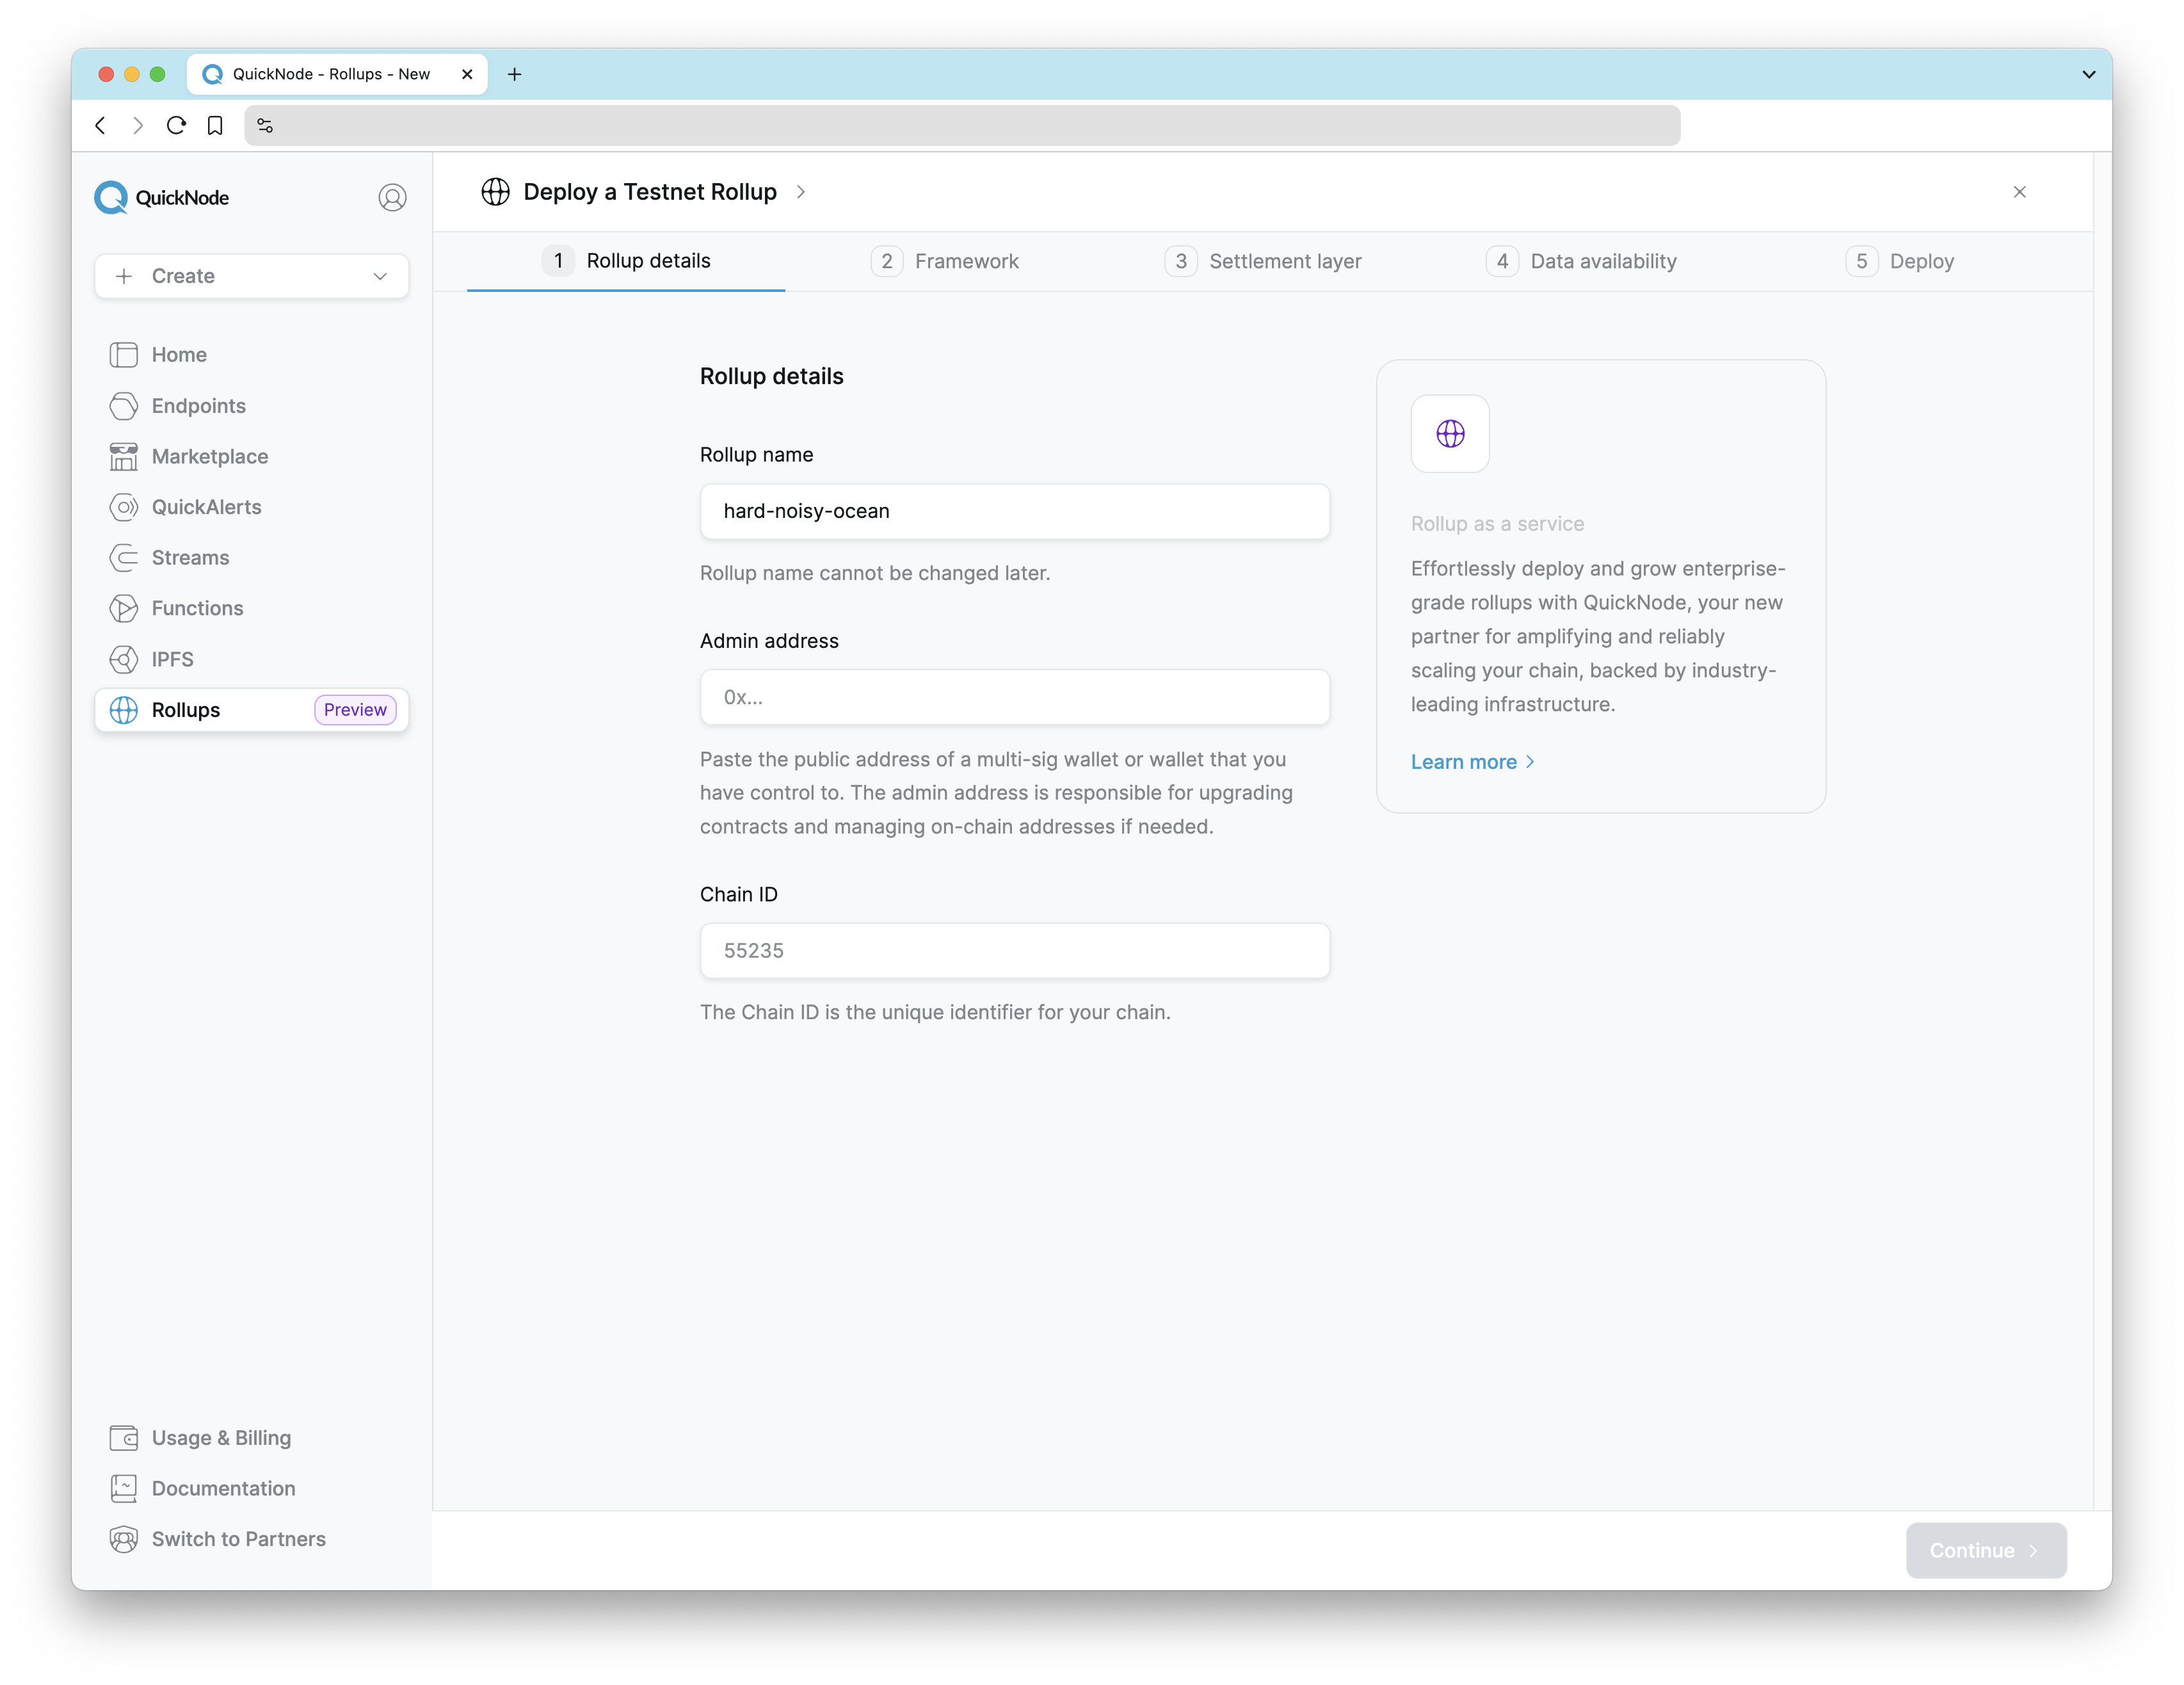Open IPFS from the sidebar
The width and height of the screenshot is (2184, 1685).
tap(252, 660)
